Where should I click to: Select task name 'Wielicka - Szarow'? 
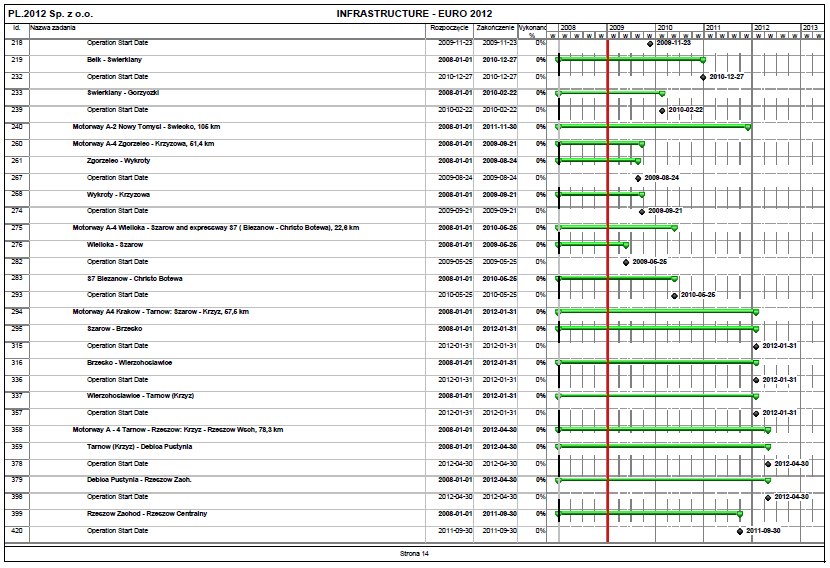(115, 245)
